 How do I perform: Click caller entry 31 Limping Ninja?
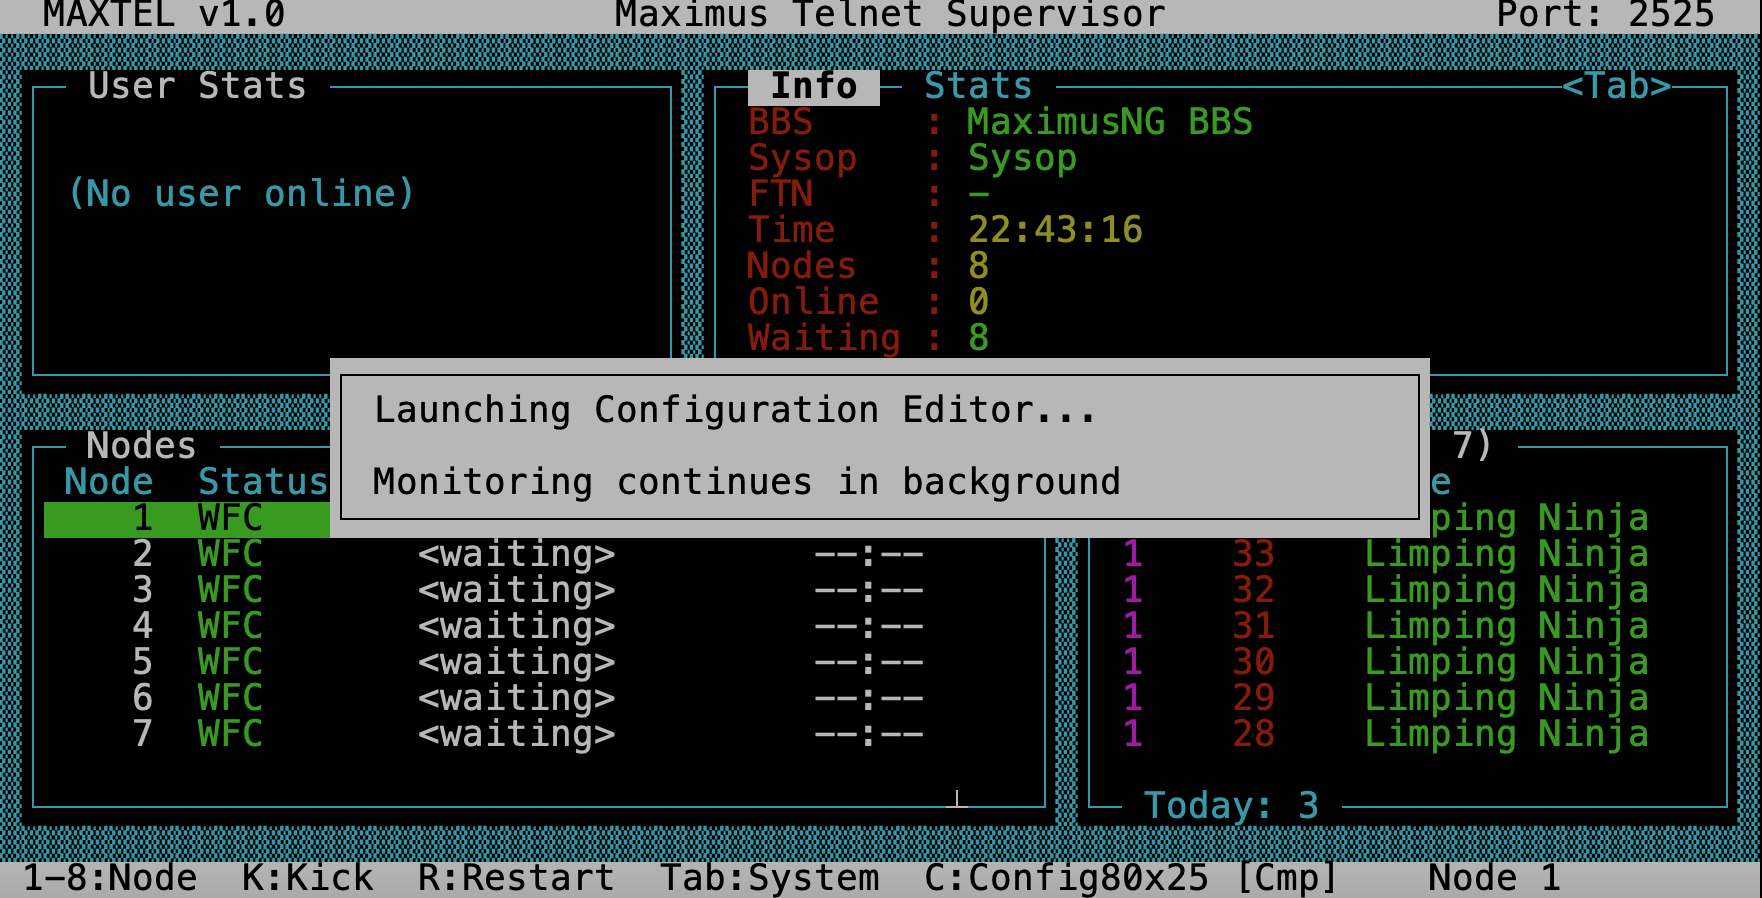click(1385, 627)
